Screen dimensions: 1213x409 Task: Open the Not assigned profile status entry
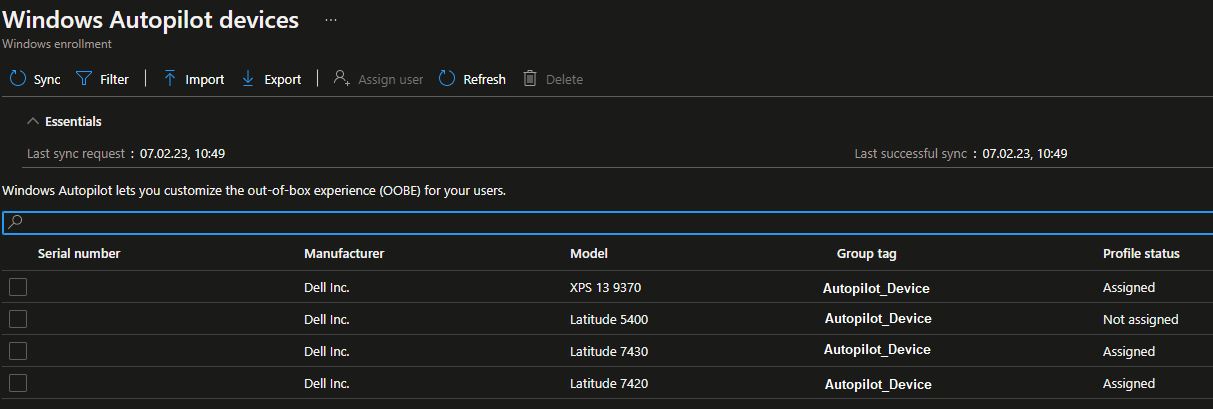[x=1140, y=320]
